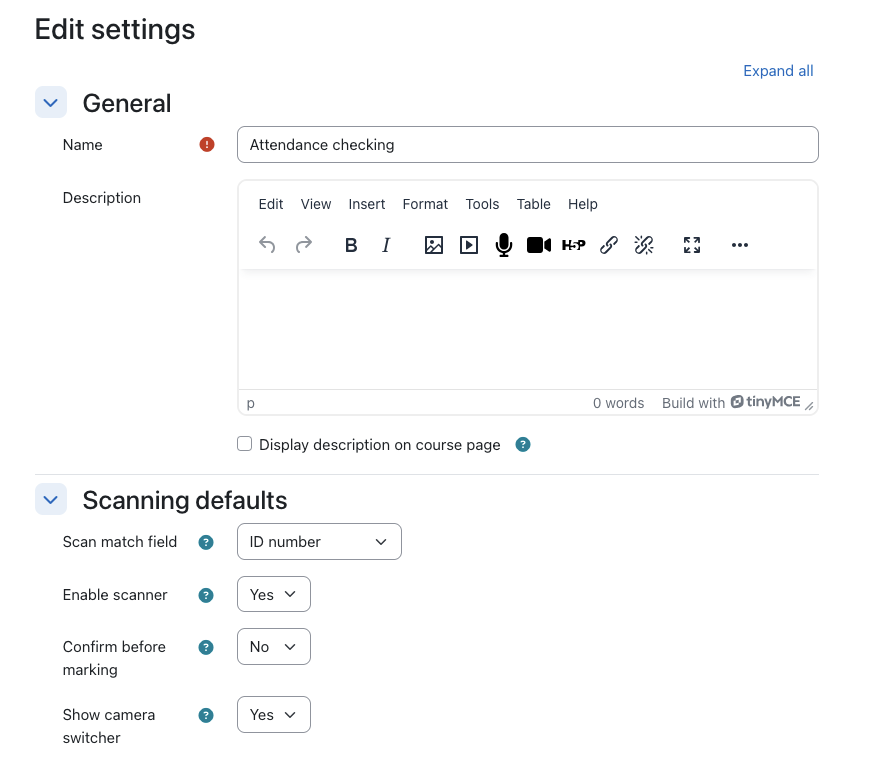Open the Confirm before marking dropdown
This screenshot has height=761, width=896.
coord(274,647)
